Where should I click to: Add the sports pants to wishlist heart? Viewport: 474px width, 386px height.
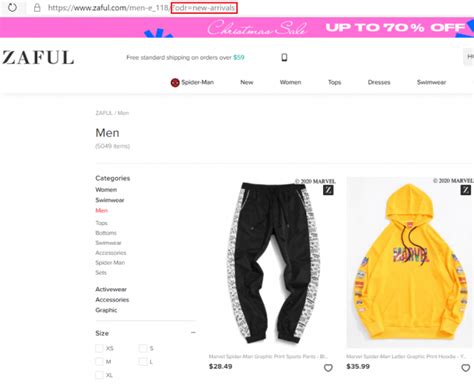click(x=328, y=368)
